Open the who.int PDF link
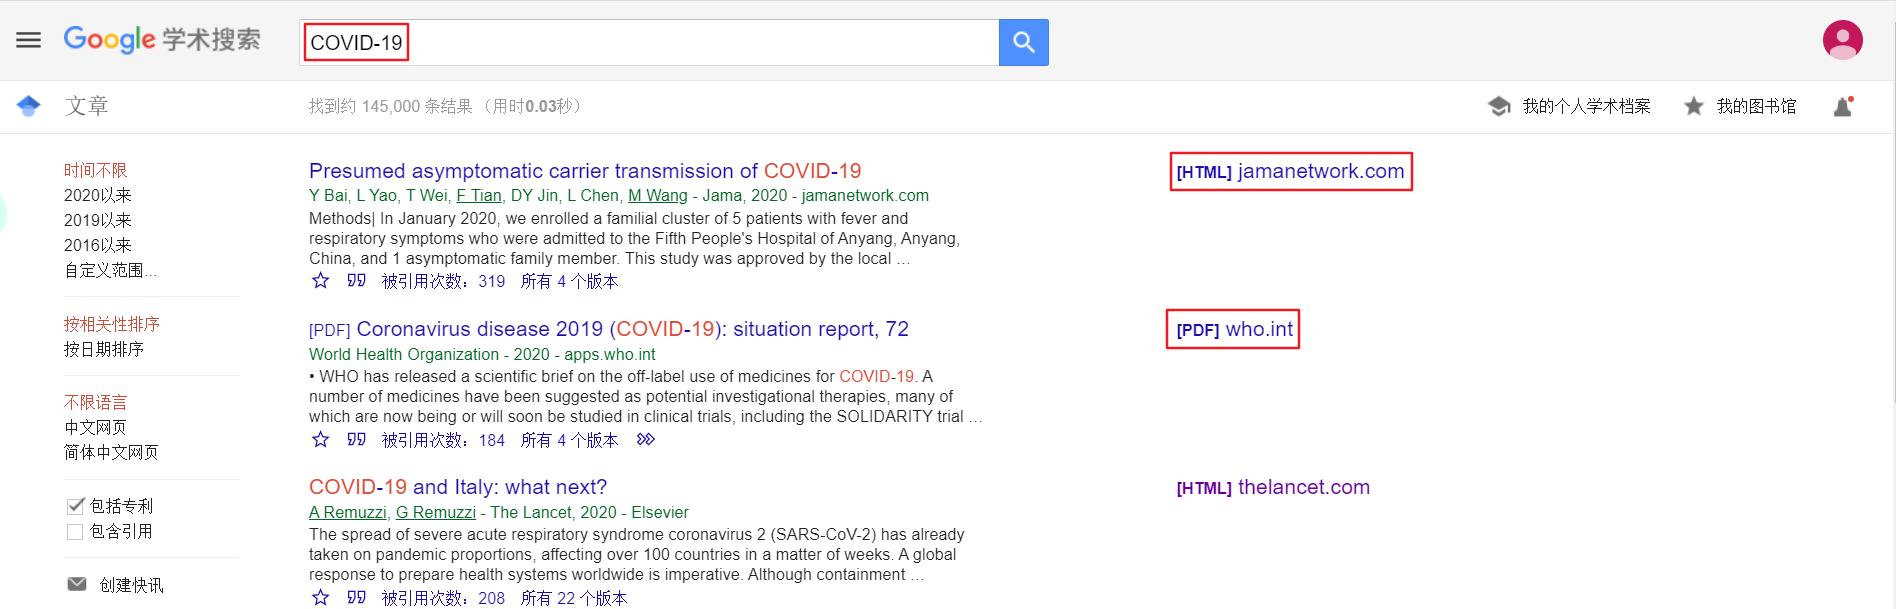Viewport: 1896px width, 609px height. (1234, 329)
